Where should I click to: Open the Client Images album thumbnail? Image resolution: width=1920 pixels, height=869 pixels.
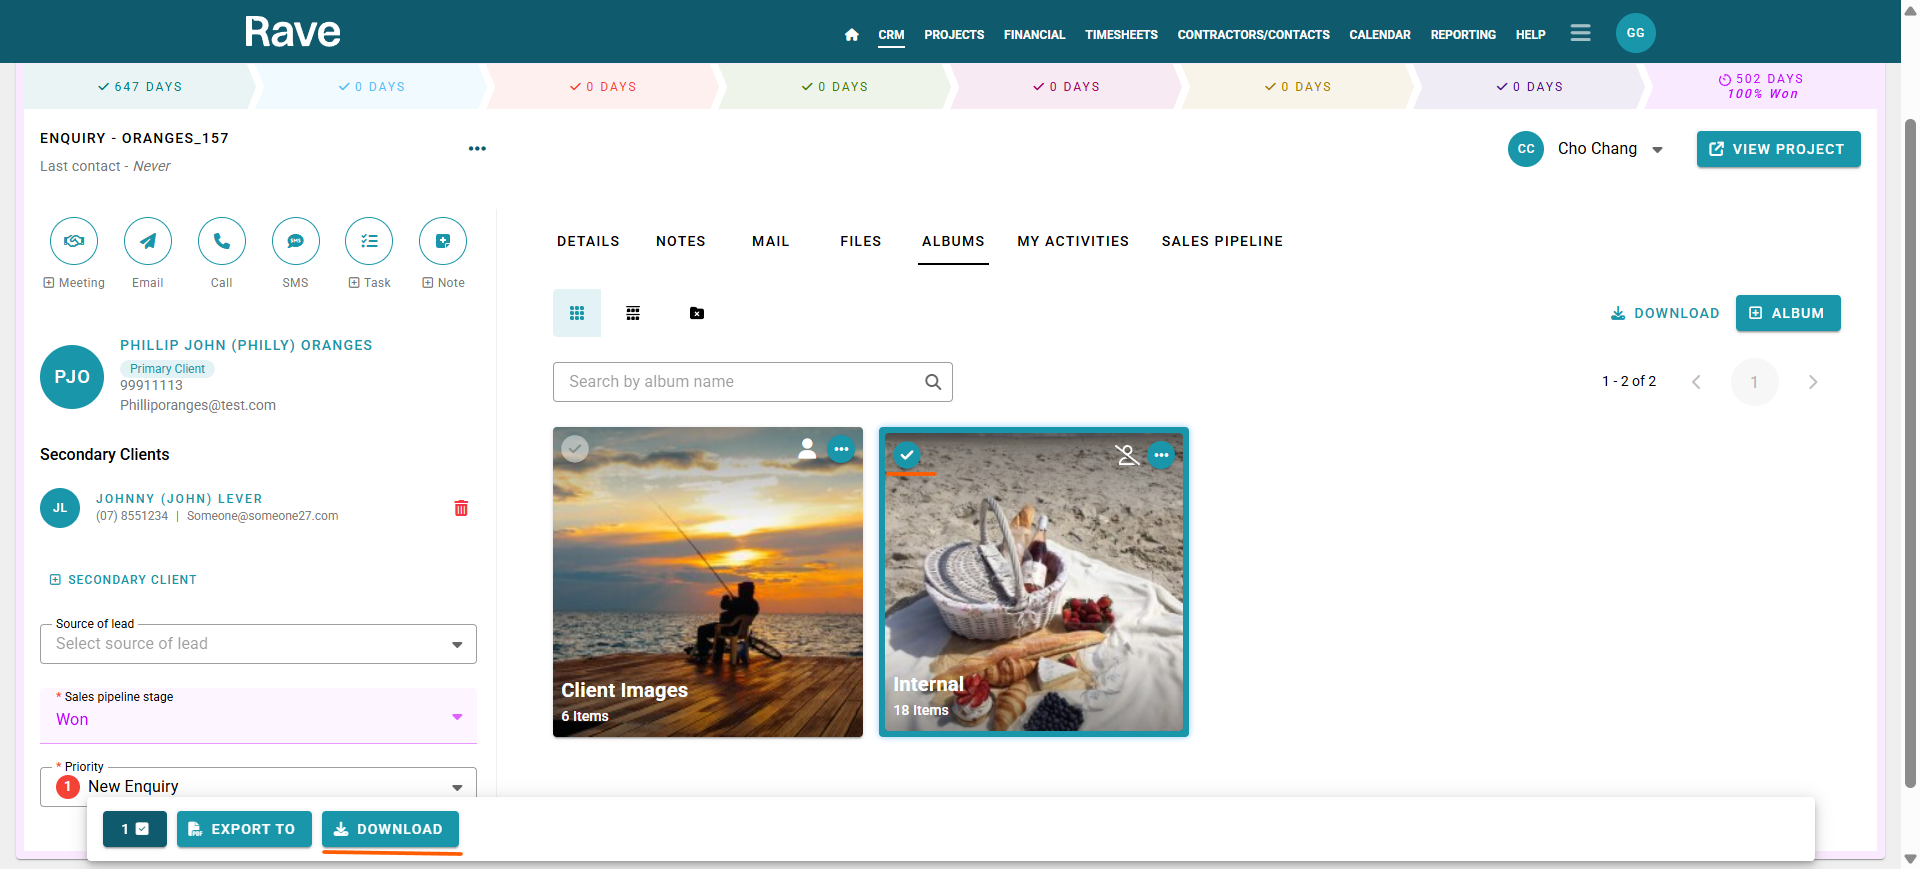708,582
